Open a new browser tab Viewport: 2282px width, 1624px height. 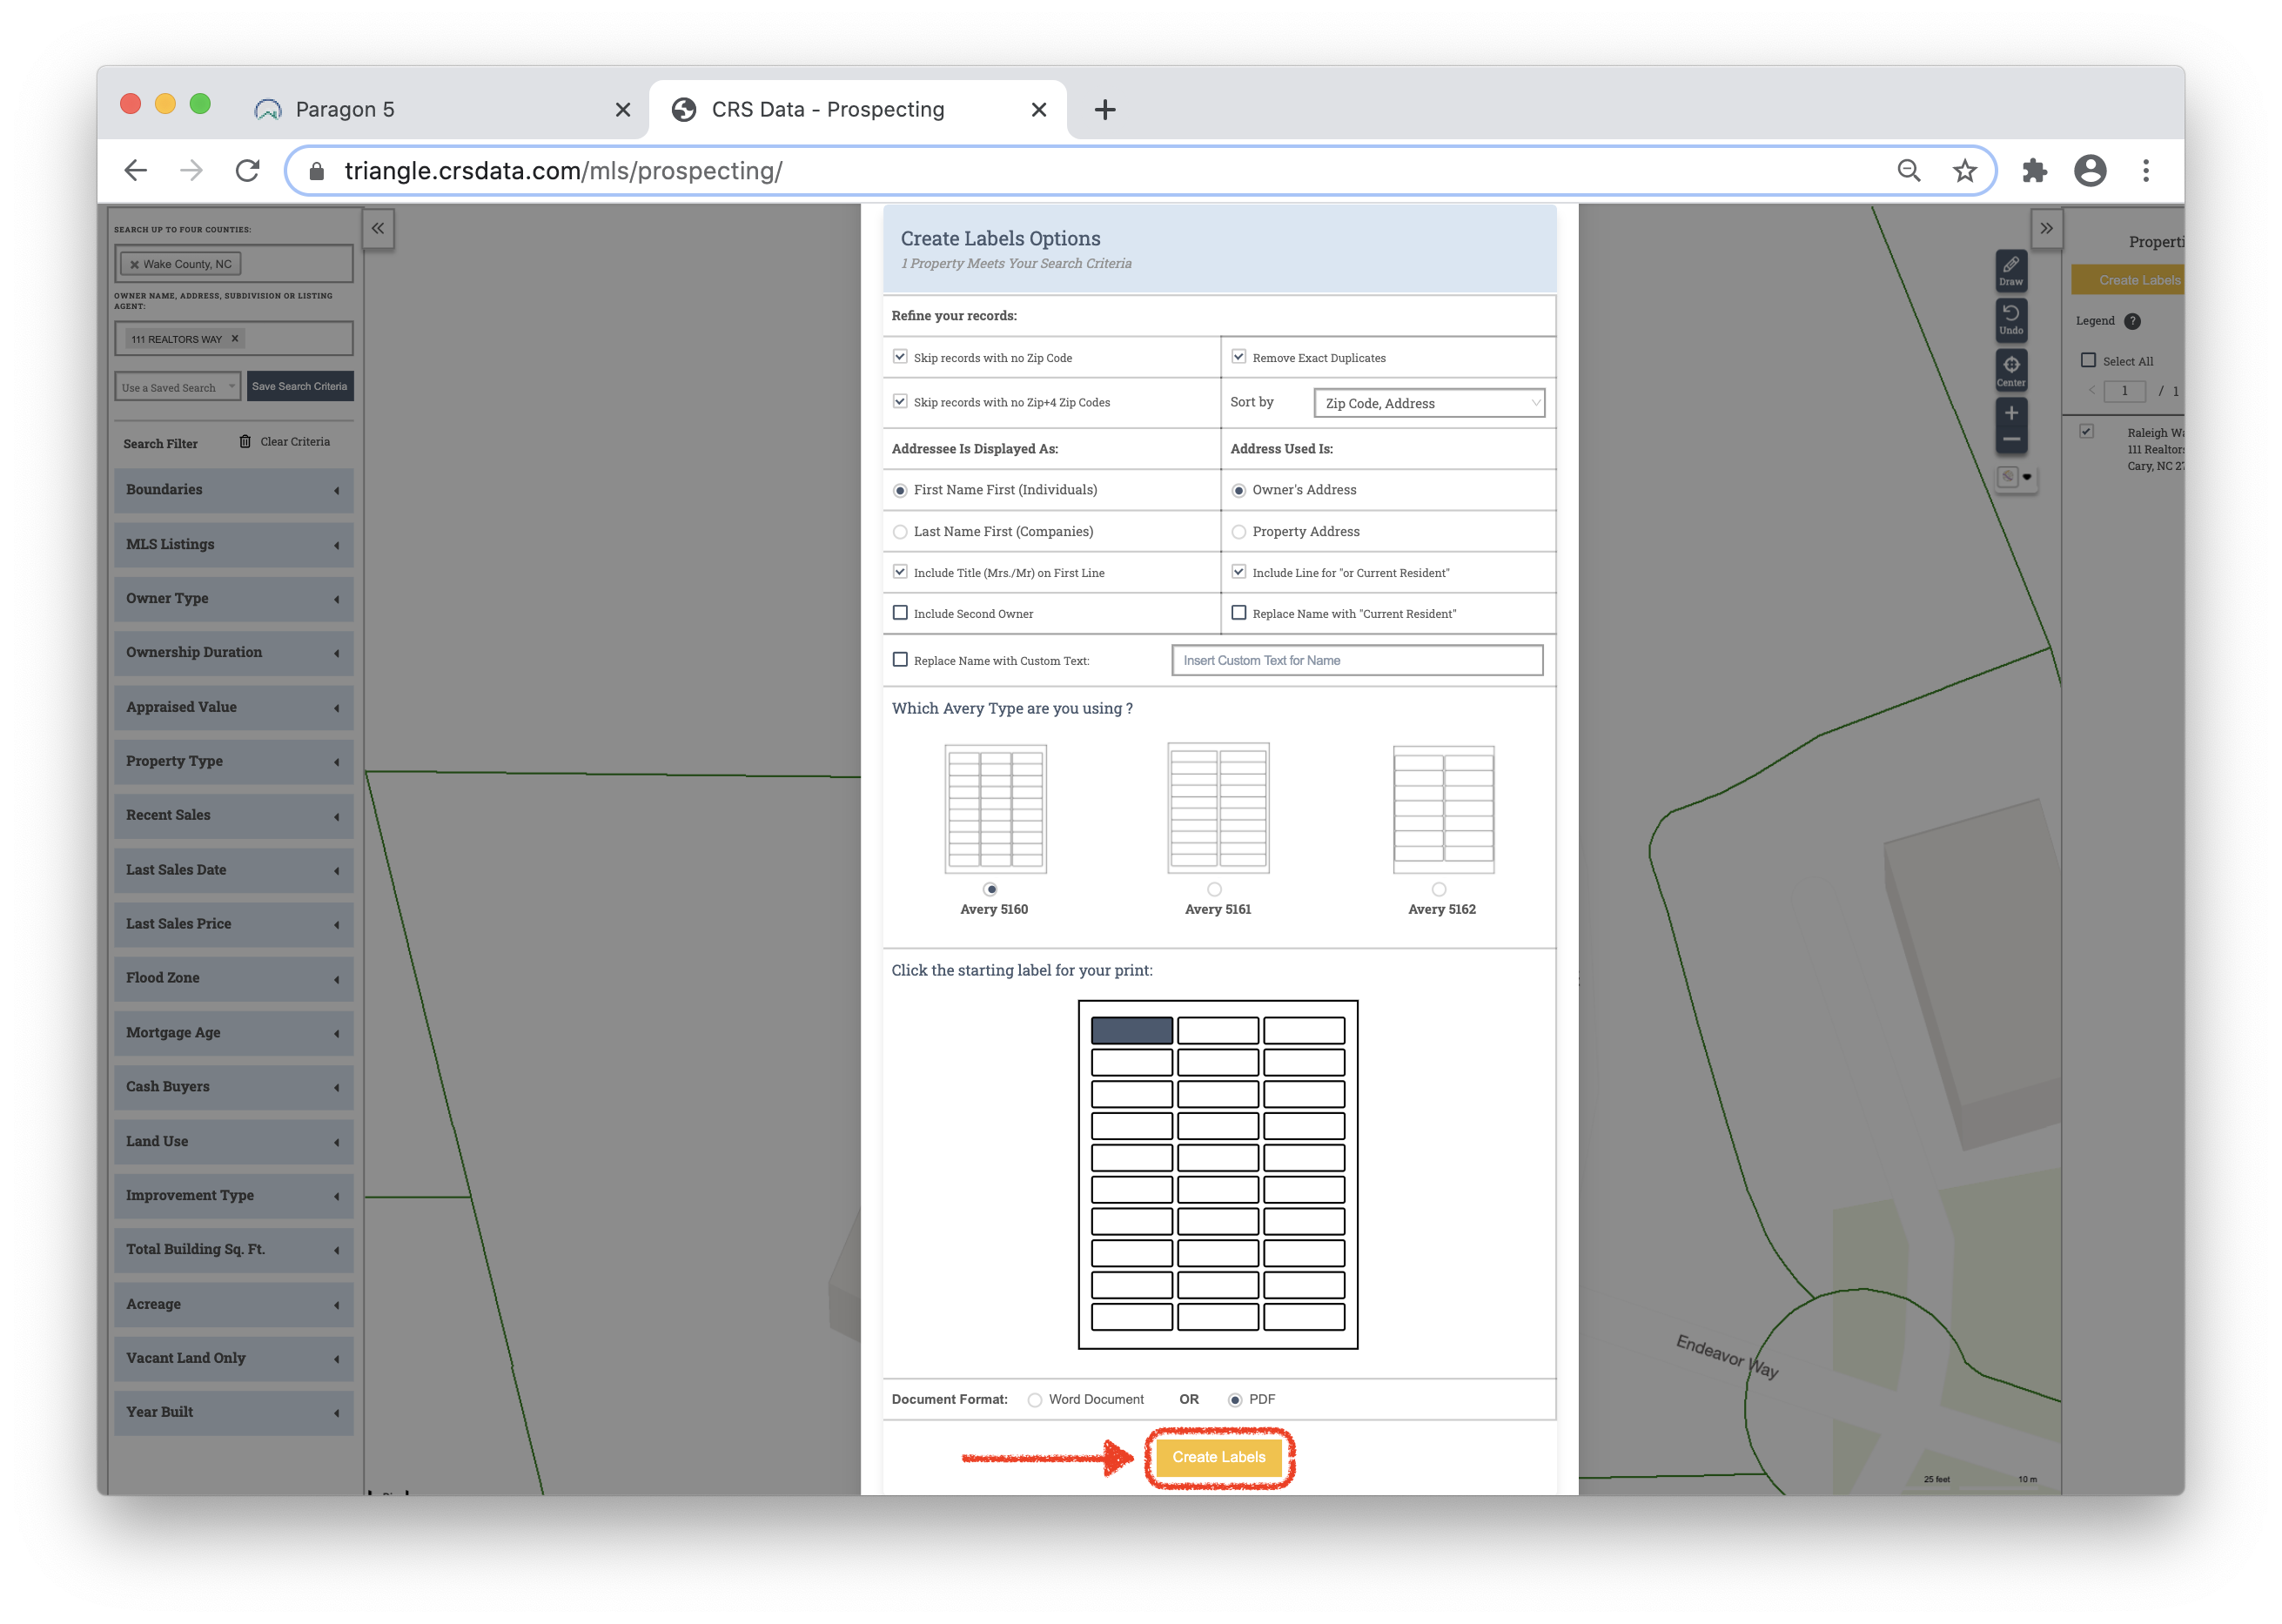pos(1104,110)
